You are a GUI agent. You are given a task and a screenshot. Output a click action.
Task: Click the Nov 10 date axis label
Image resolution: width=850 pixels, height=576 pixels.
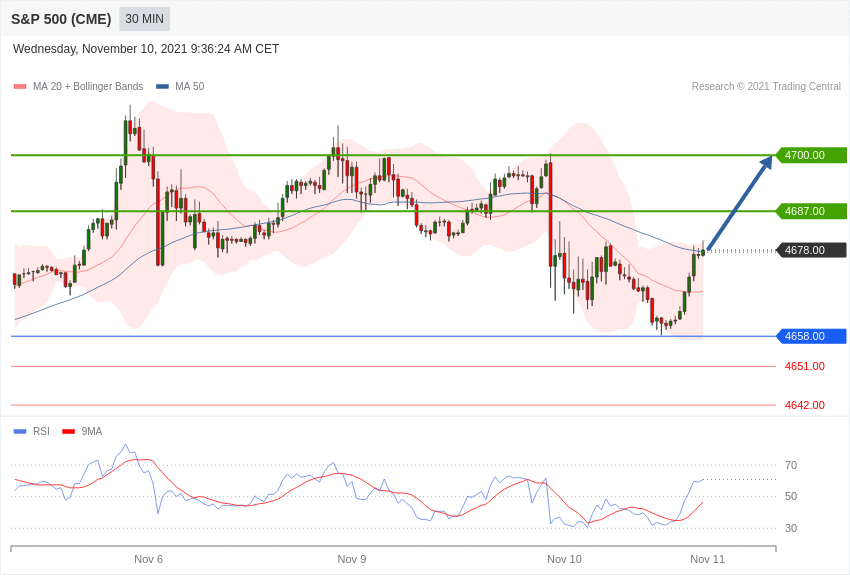click(x=564, y=559)
